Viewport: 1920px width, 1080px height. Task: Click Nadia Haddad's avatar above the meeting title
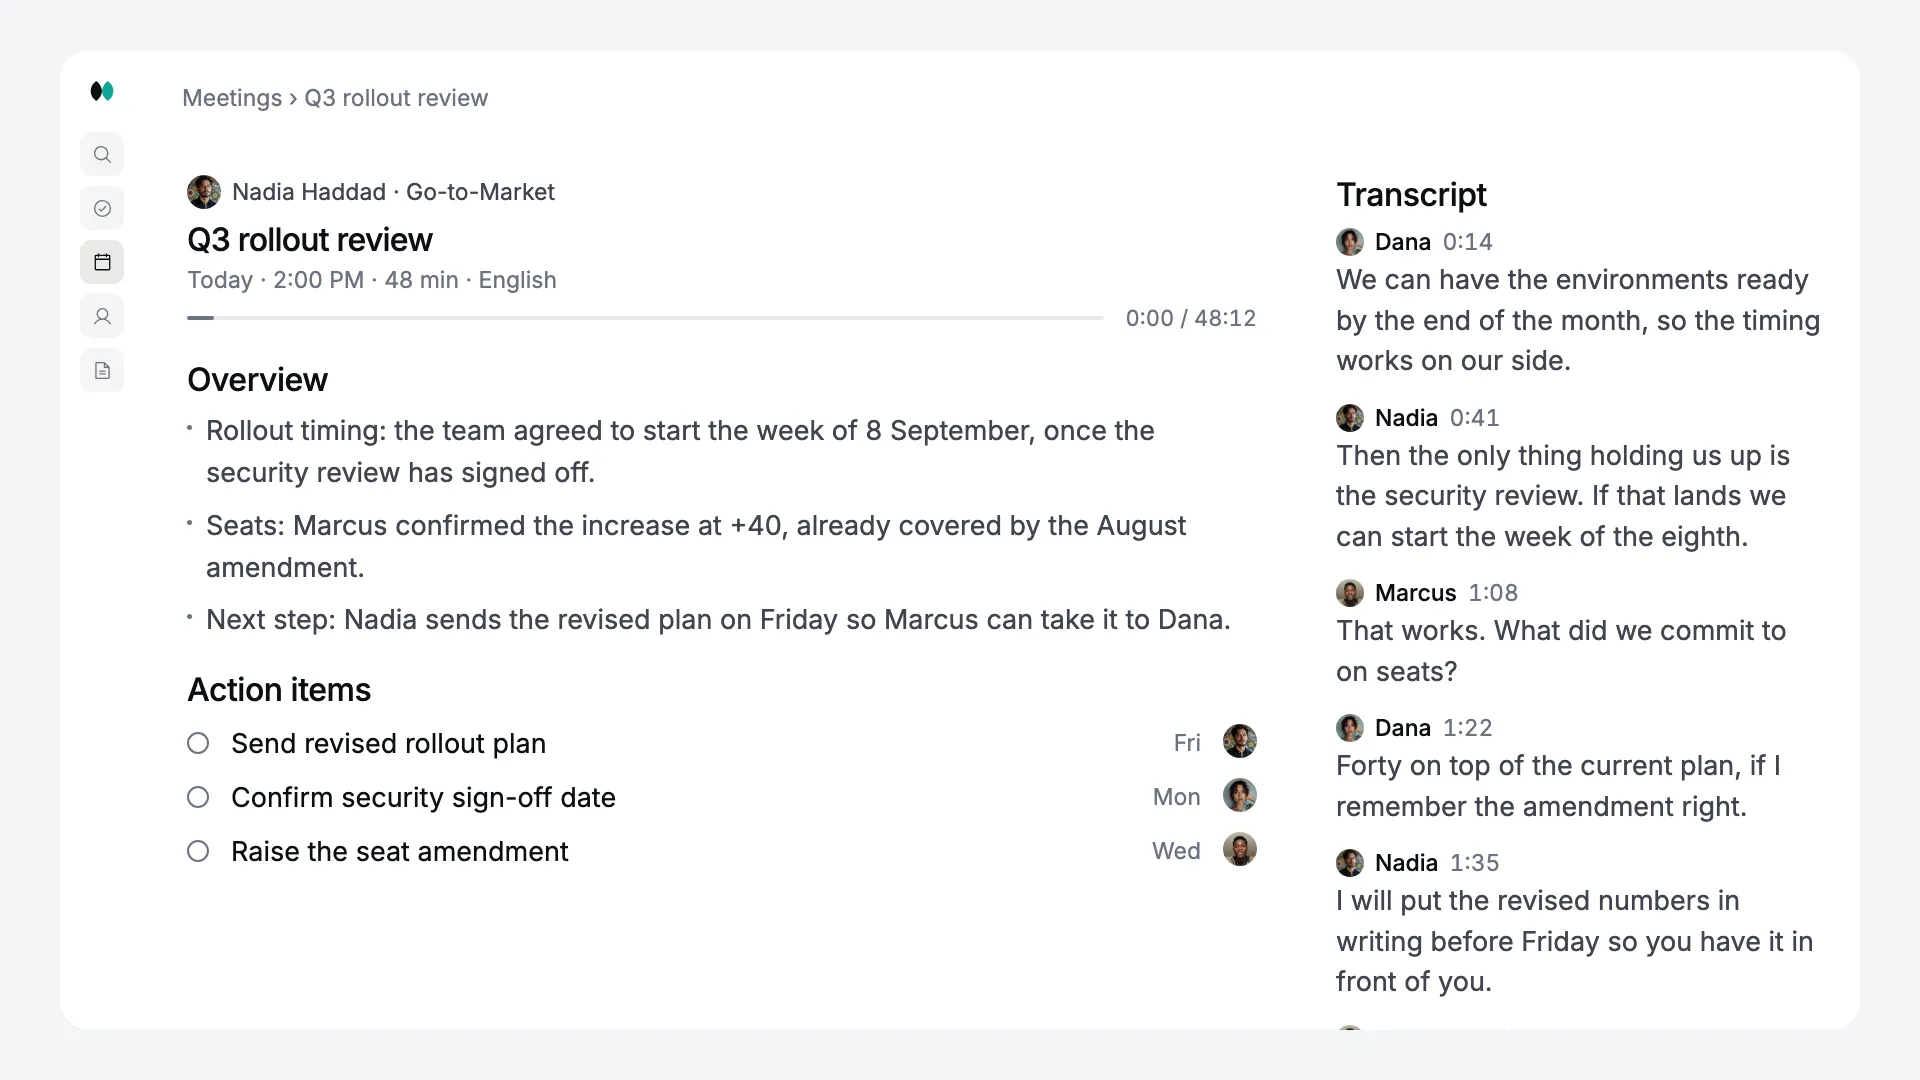click(x=204, y=192)
